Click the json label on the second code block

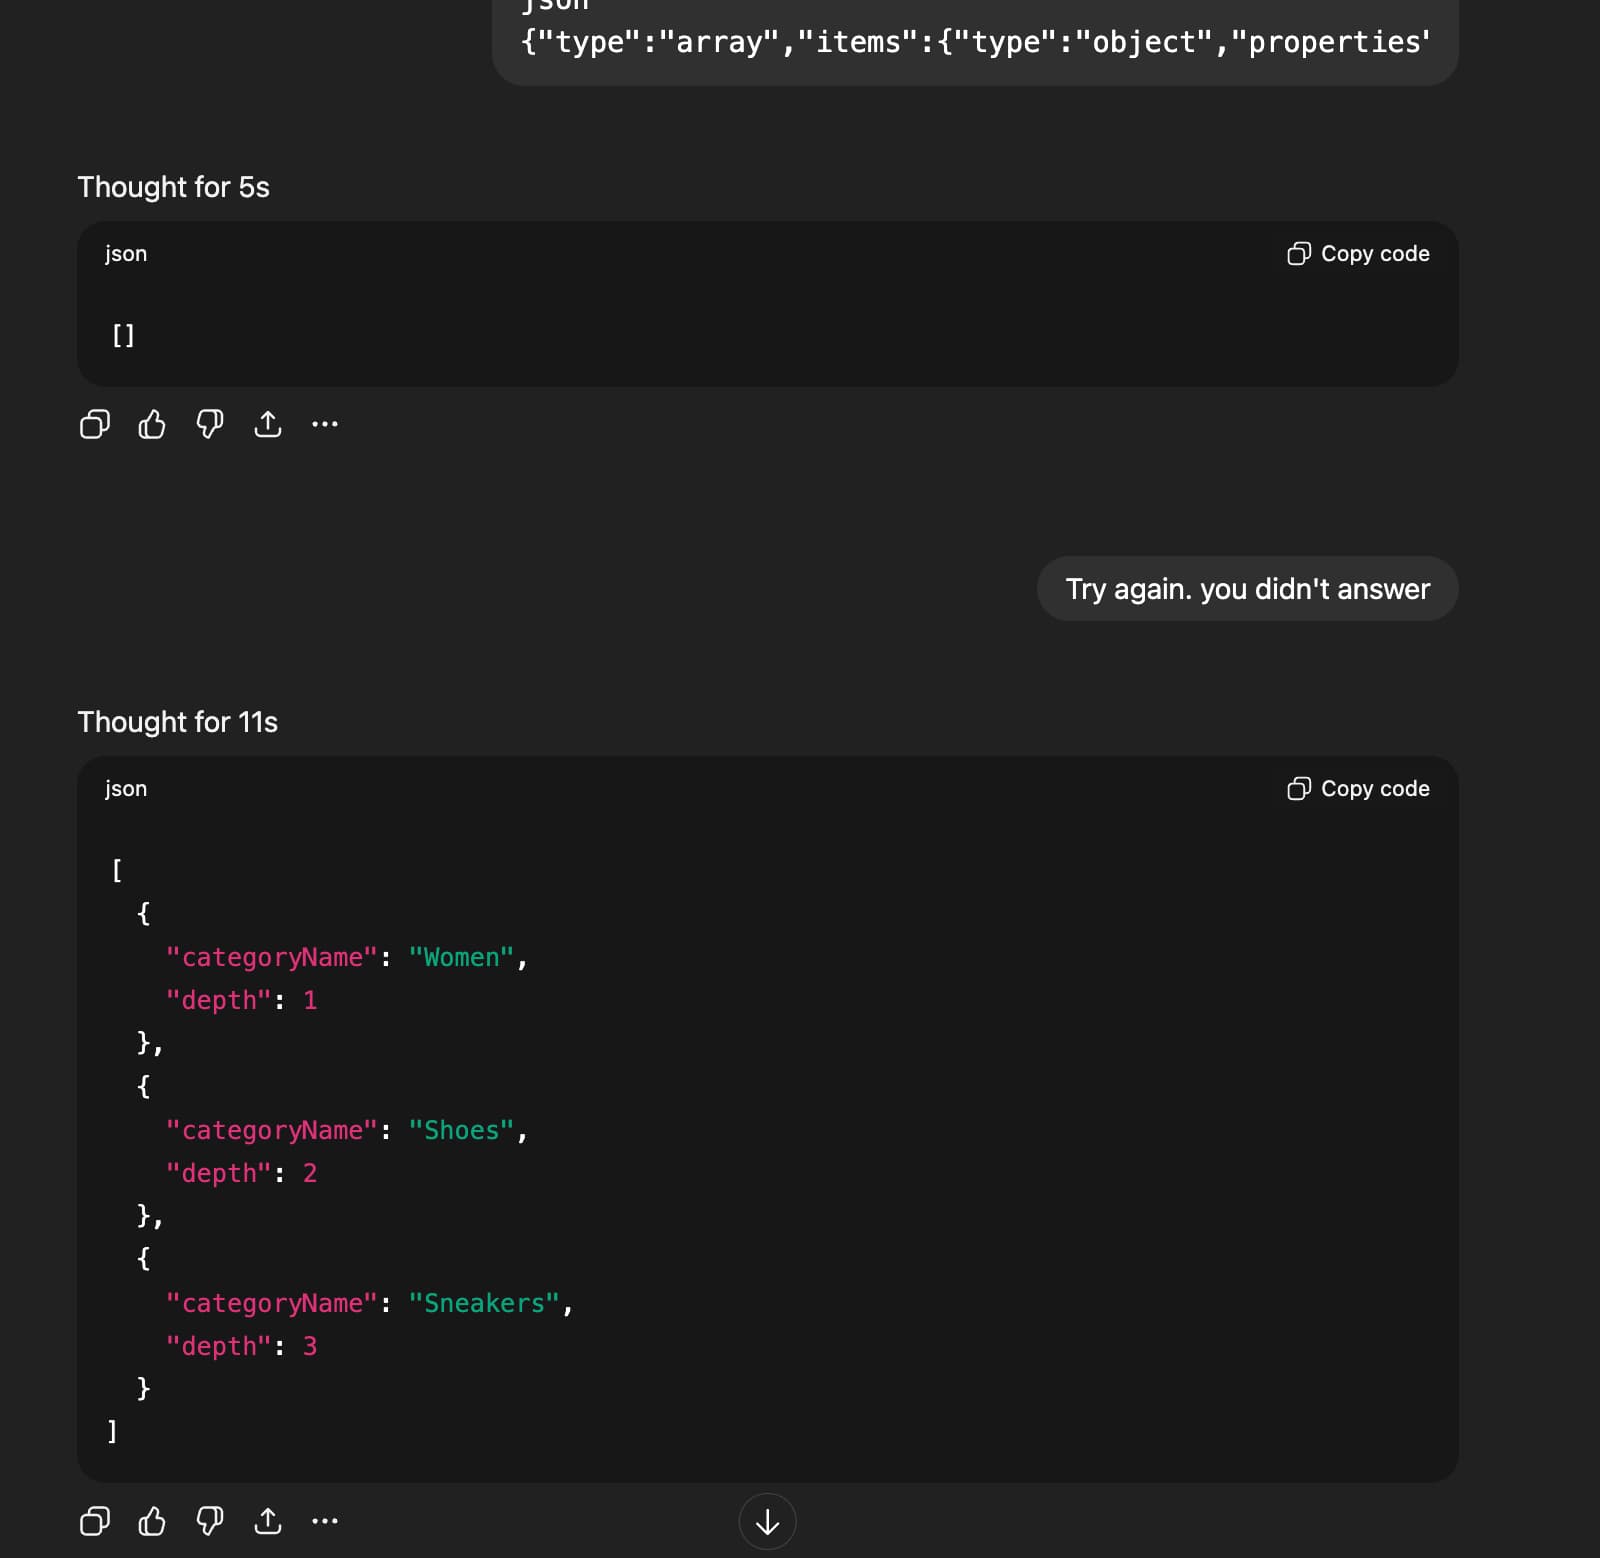pyautogui.click(x=127, y=788)
